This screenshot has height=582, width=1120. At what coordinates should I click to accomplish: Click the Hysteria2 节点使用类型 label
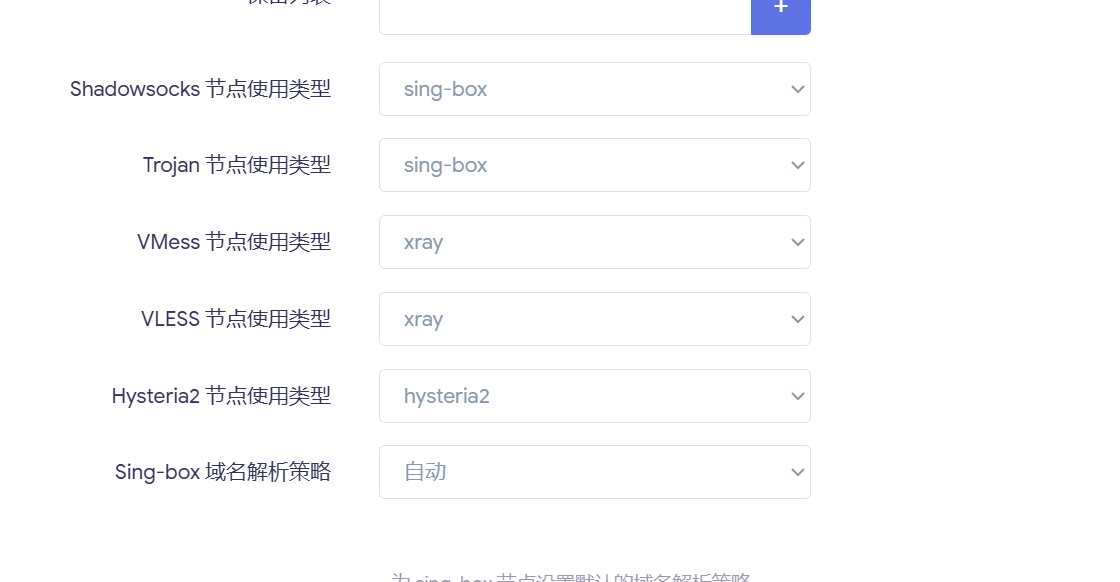click(220, 396)
